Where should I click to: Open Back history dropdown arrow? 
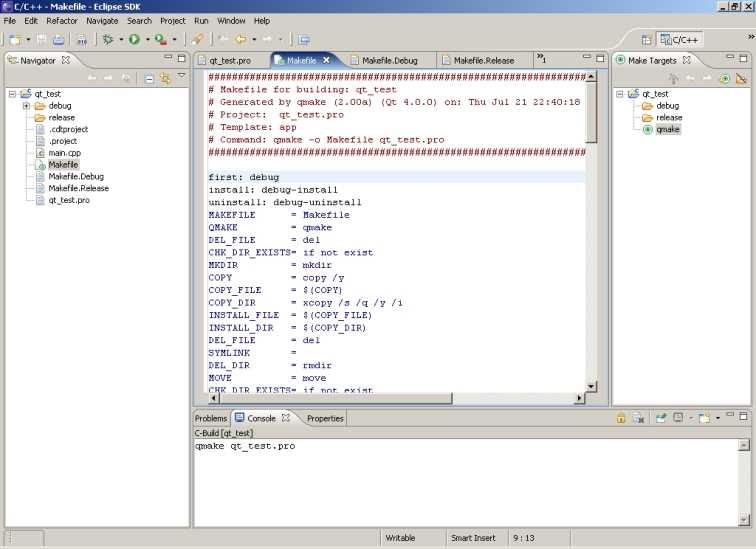pos(254,40)
